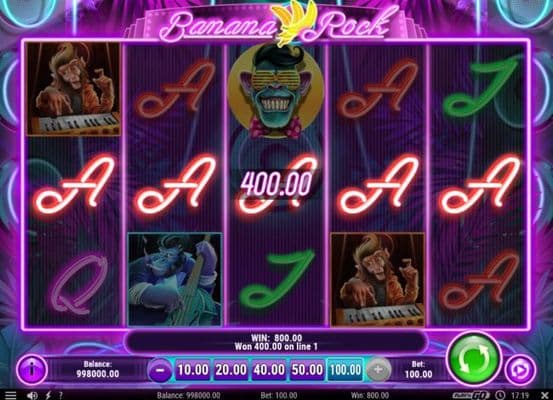Image resolution: width=553 pixels, height=400 pixels.
Task: Select the 40.00 bet value
Action: point(269,370)
